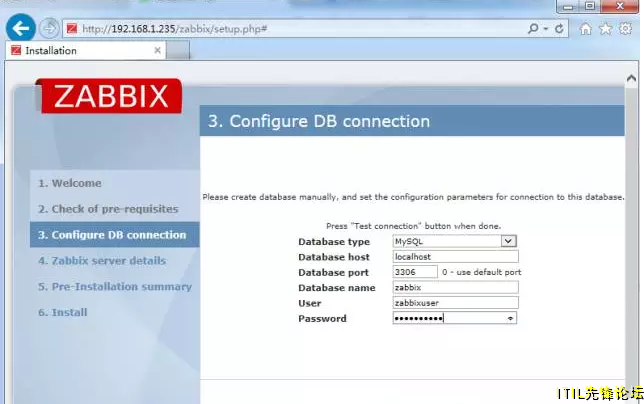Click the Database port field showing 3306
Image resolution: width=644 pixels, height=404 pixels.
(x=415, y=272)
